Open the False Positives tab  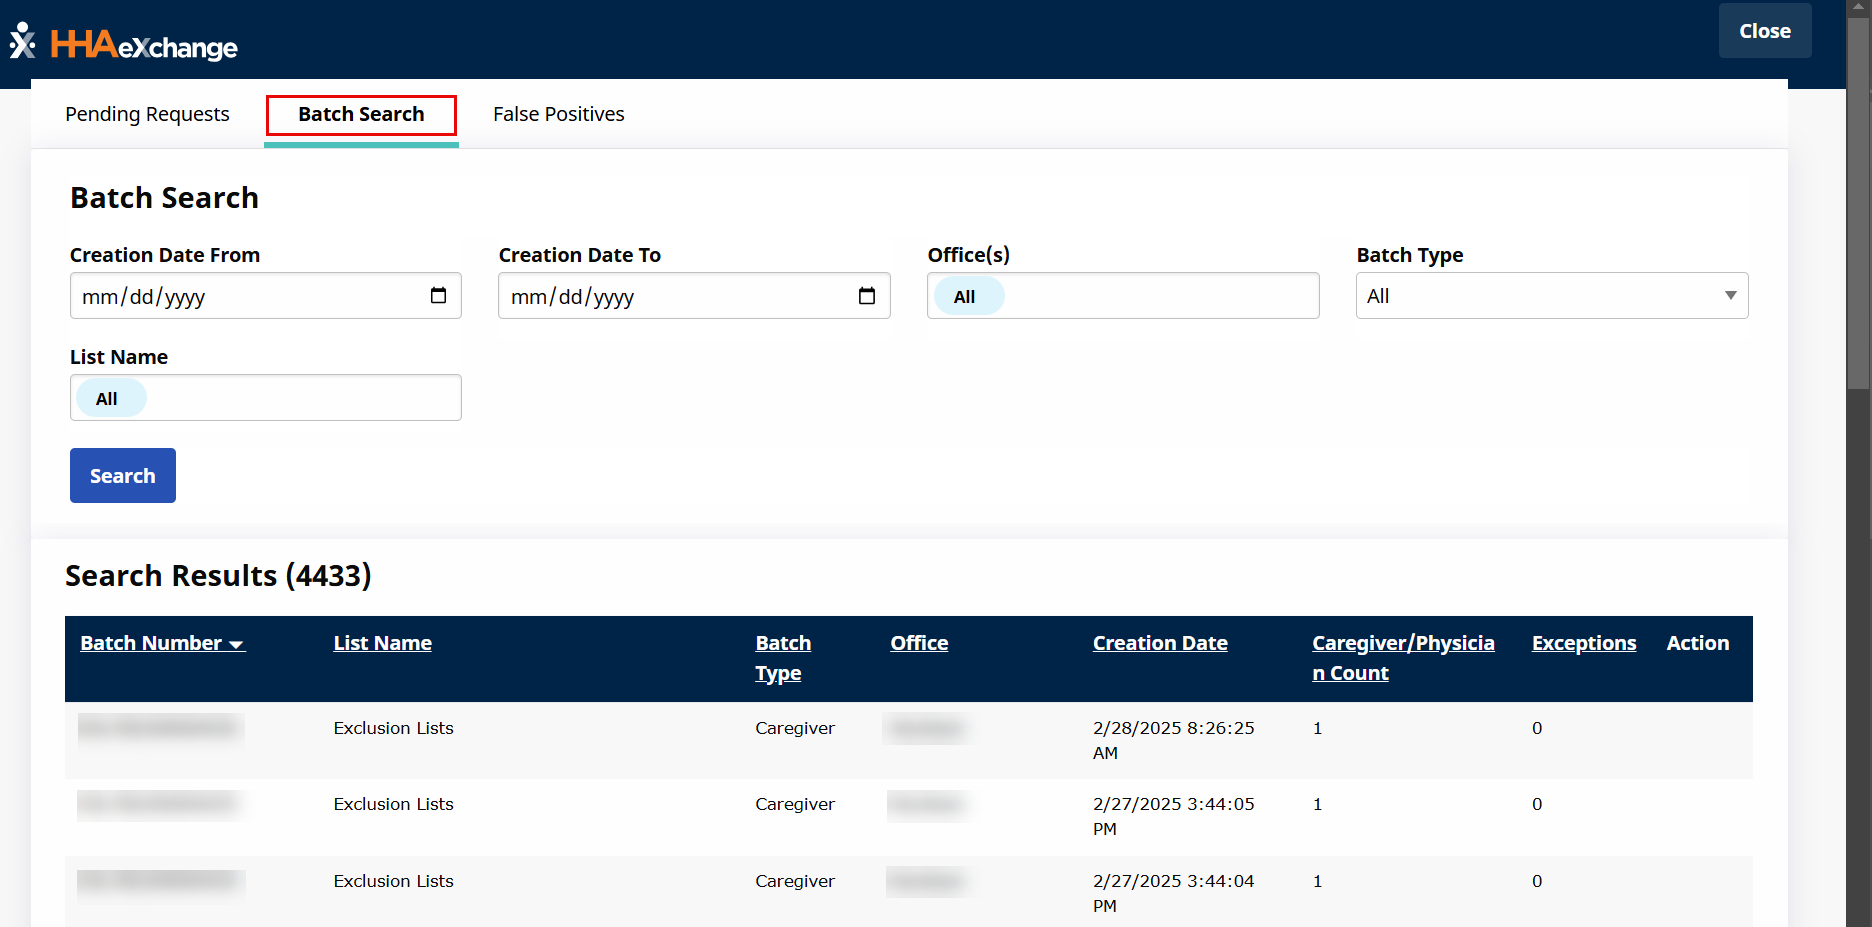click(558, 114)
